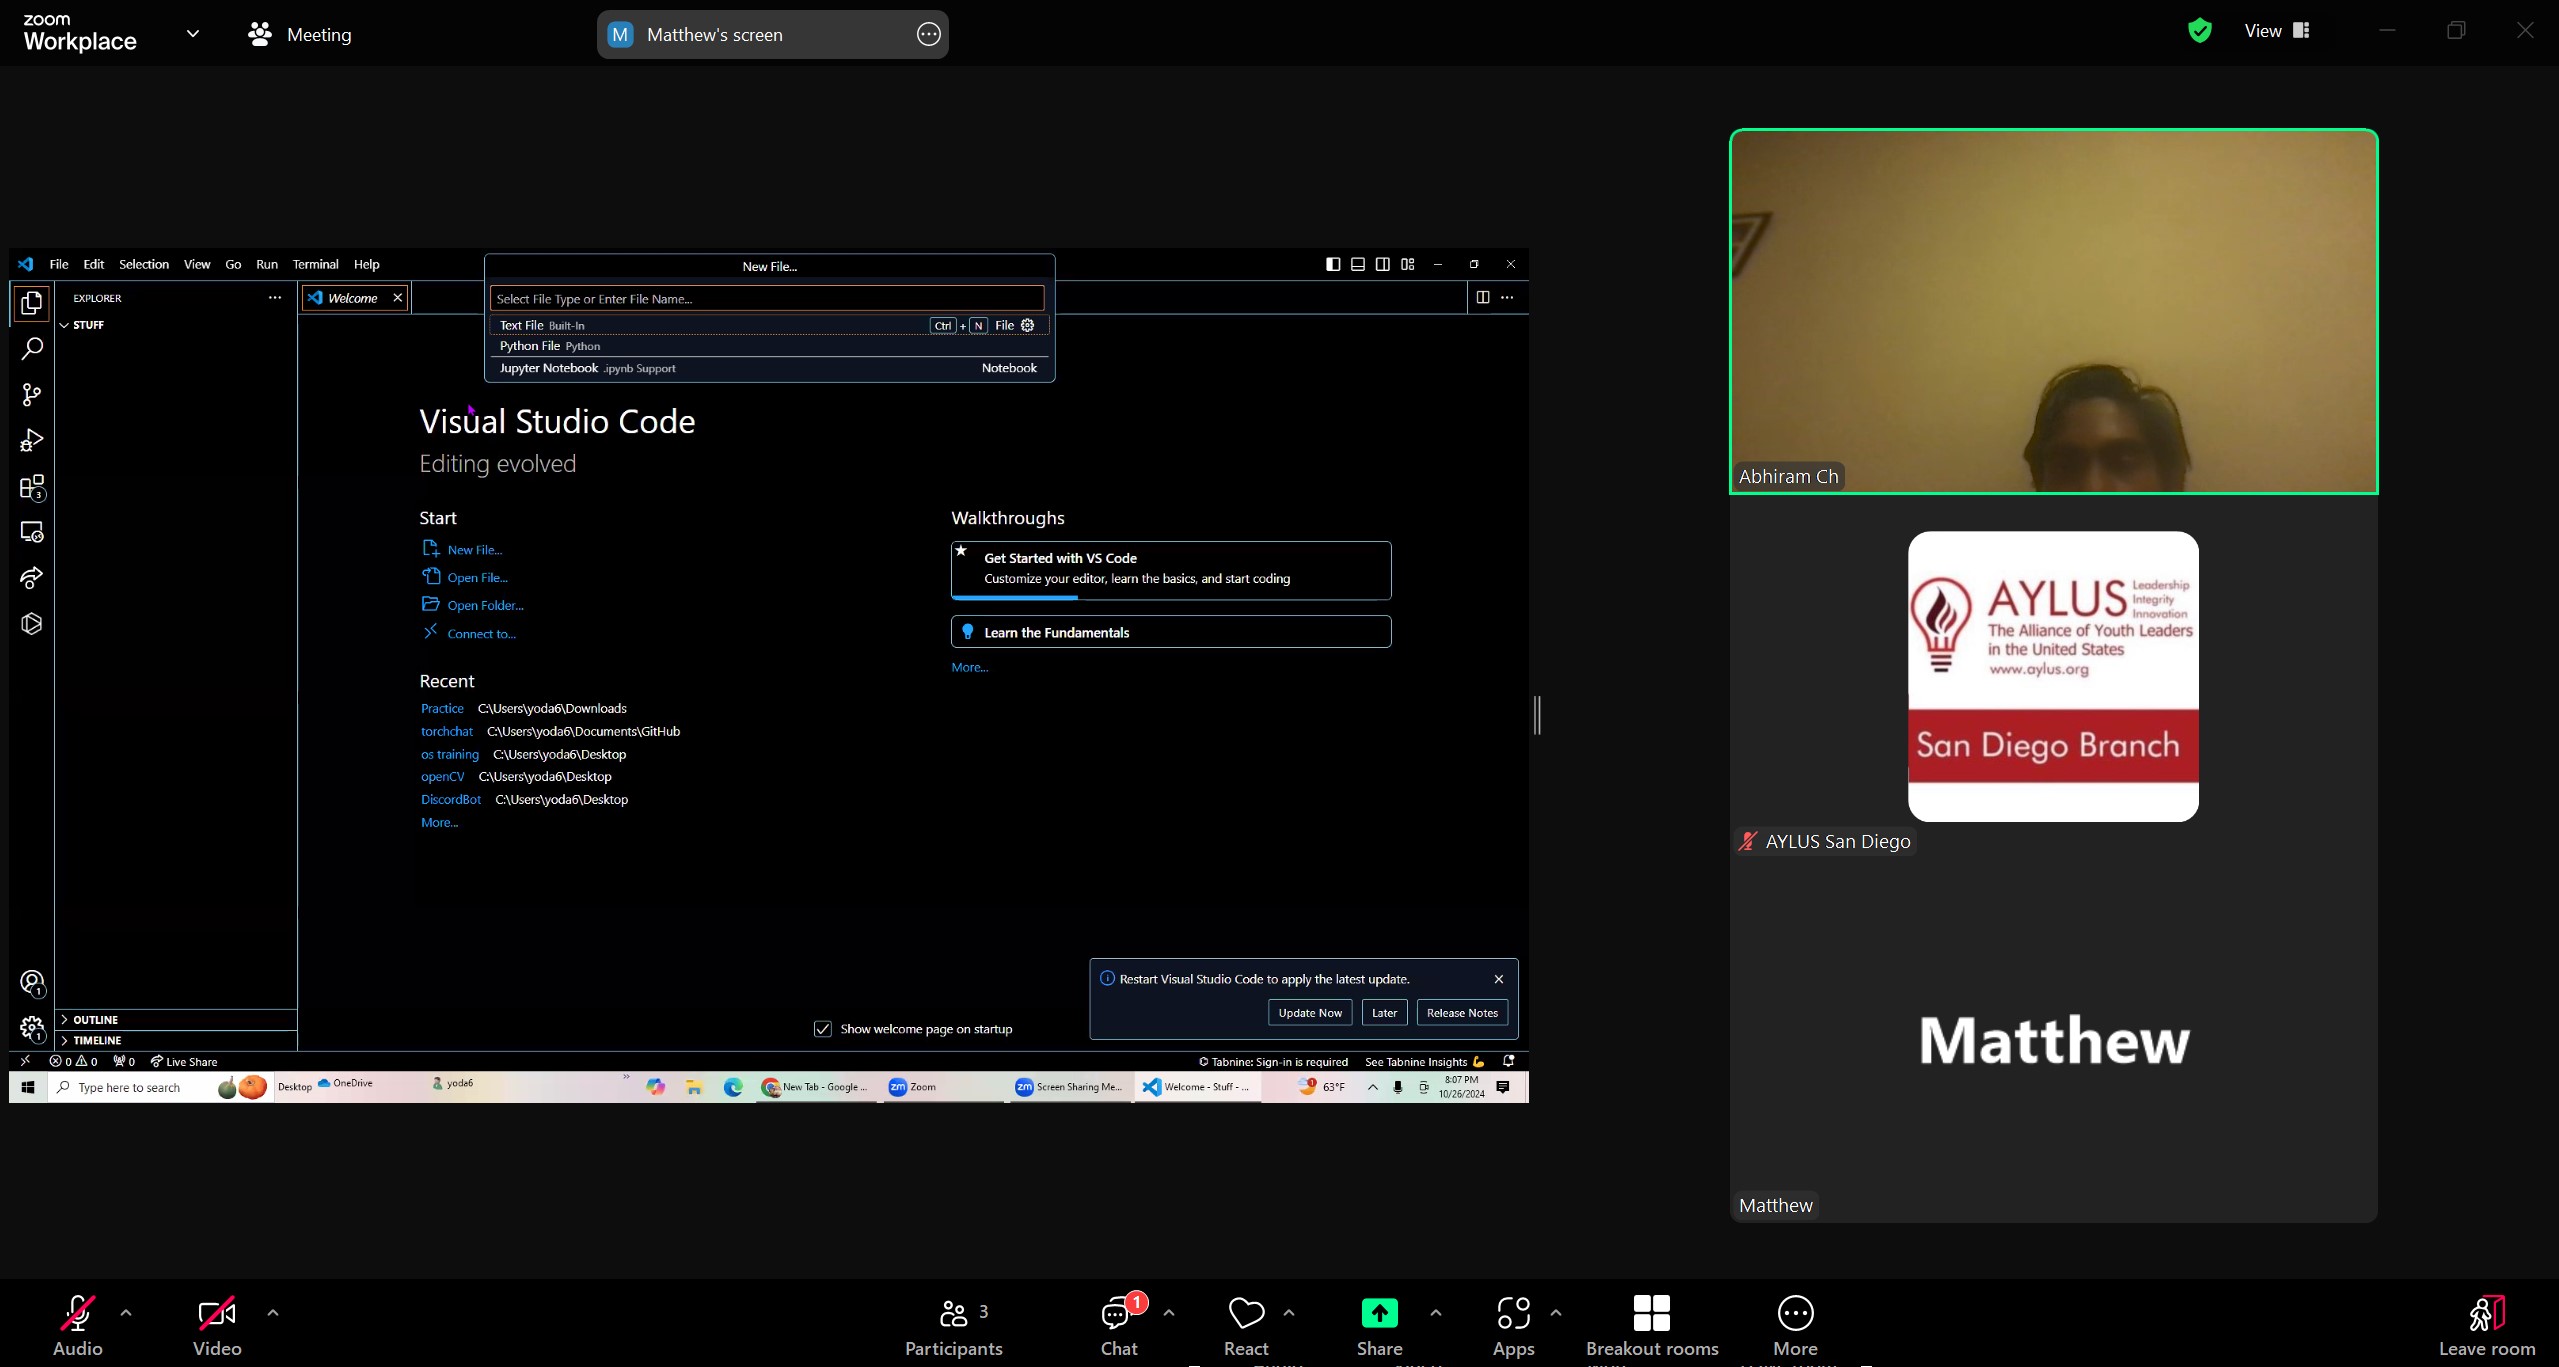Click the split editor right icon

pos(1482,297)
